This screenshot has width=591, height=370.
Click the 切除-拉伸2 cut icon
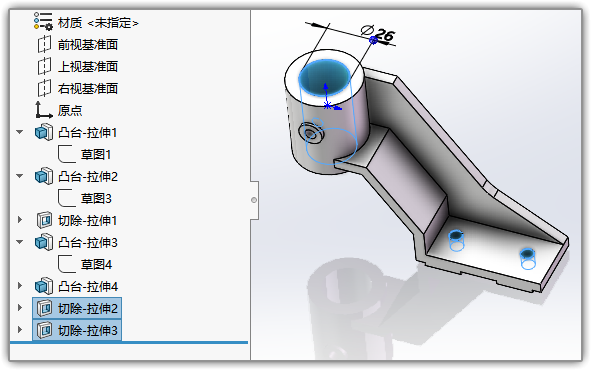[44, 308]
